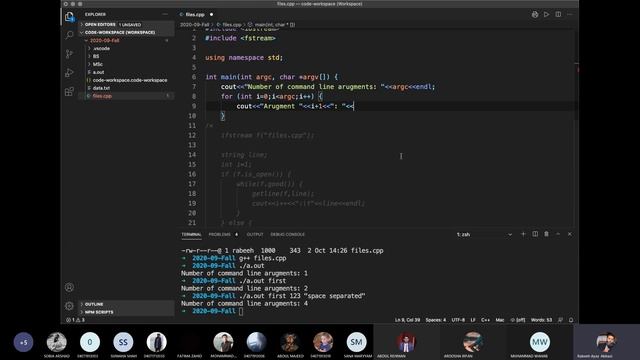The width and height of the screenshot is (640, 360).
Task: Switch to the TERMINAL panel tab
Action: [x=191, y=234]
